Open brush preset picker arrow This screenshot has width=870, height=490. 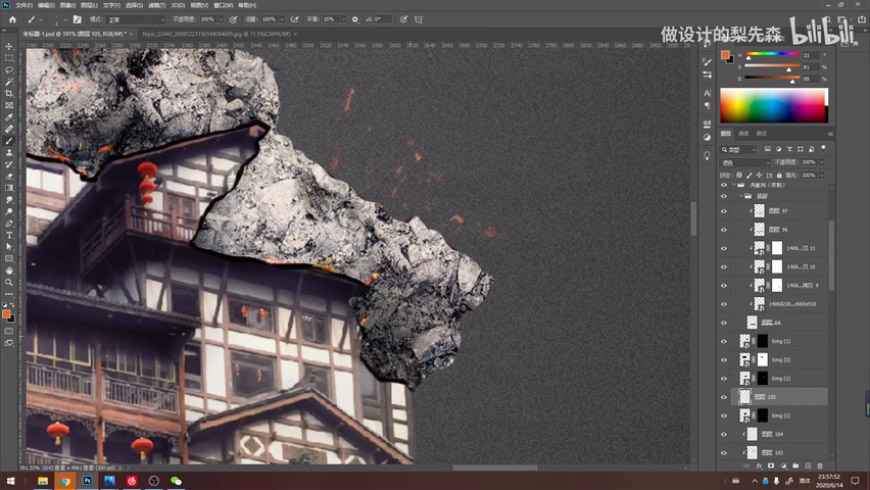(x=65, y=19)
